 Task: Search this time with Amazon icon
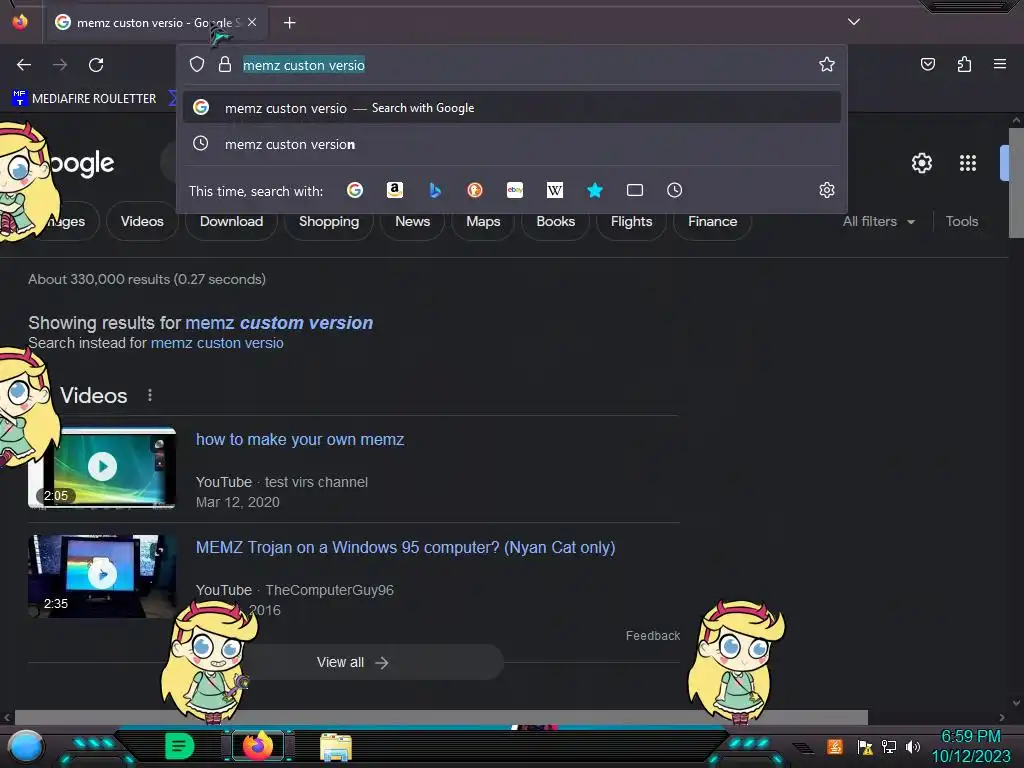(x=394, y=190)
